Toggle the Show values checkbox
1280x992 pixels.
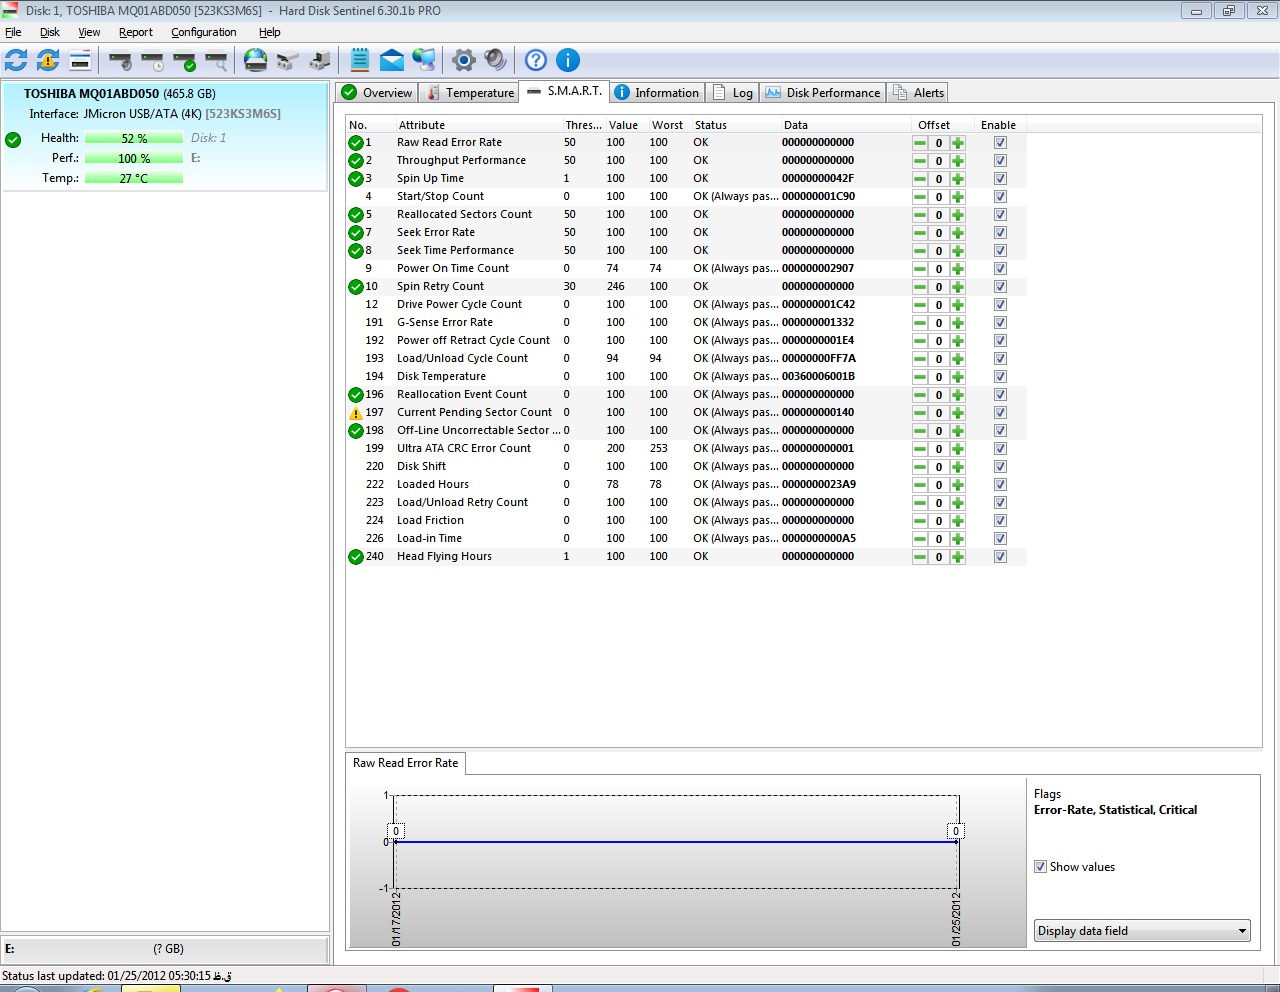pyautogui.click(x=1041, y=867)
